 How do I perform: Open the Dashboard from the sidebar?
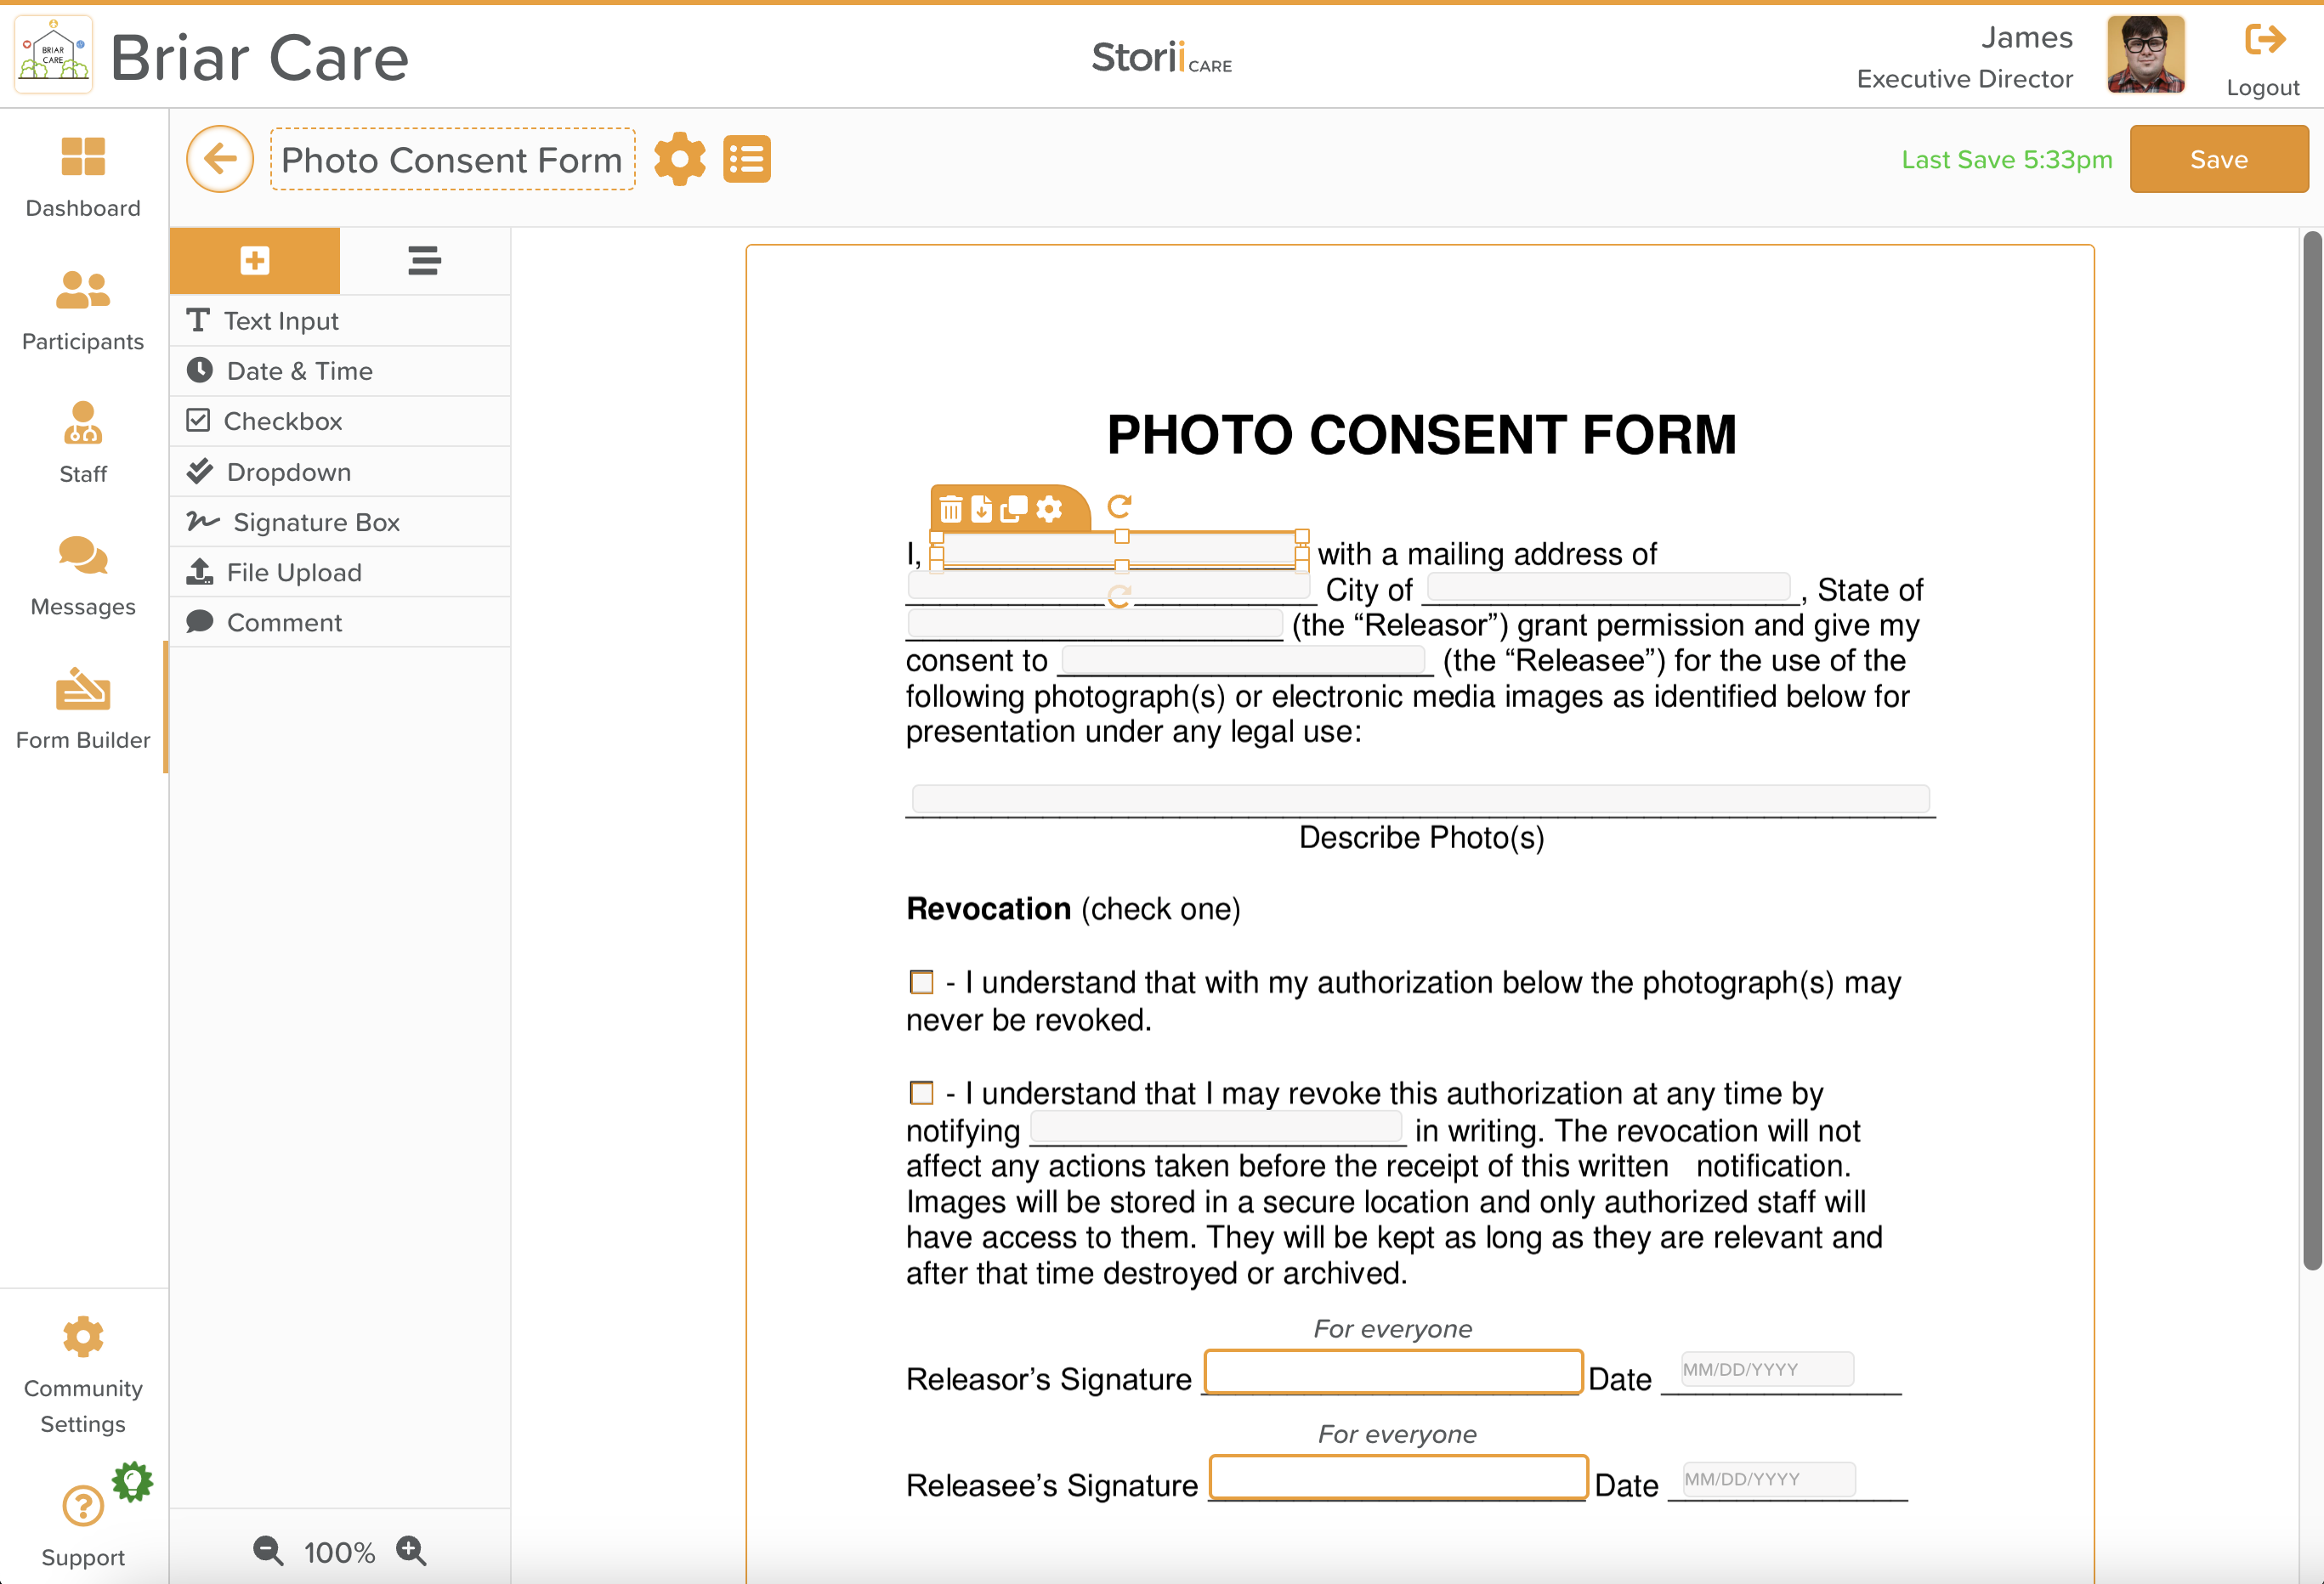point(83,177)
